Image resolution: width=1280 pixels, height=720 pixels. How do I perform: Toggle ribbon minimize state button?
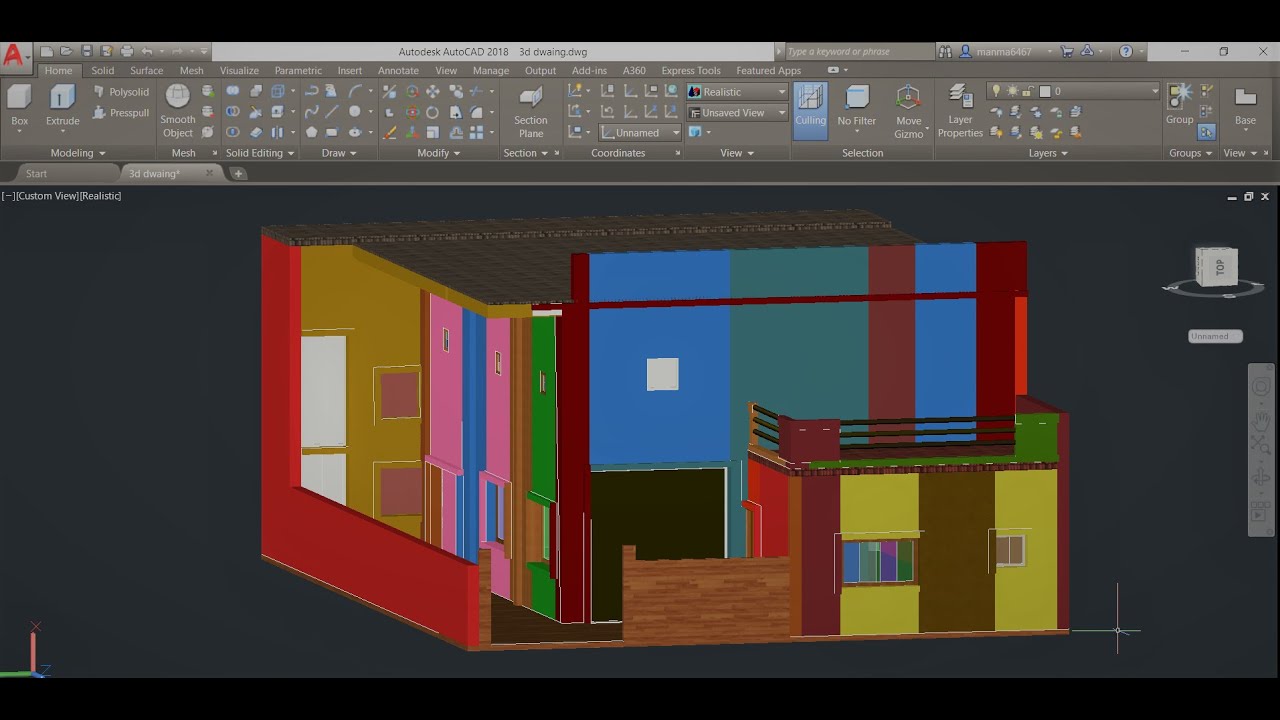tap(833, 70)
